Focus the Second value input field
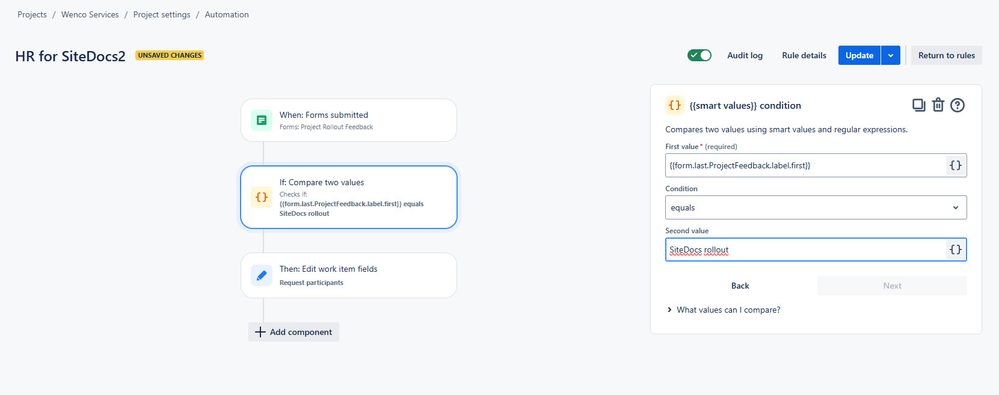 click(805, 250)
